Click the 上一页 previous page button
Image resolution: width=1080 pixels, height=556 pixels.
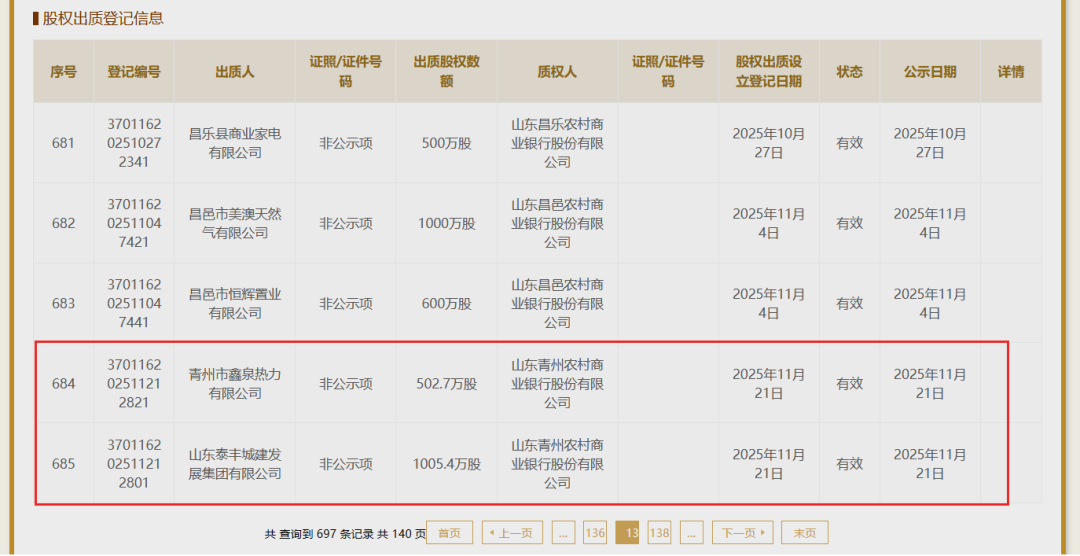coord(512,533)
